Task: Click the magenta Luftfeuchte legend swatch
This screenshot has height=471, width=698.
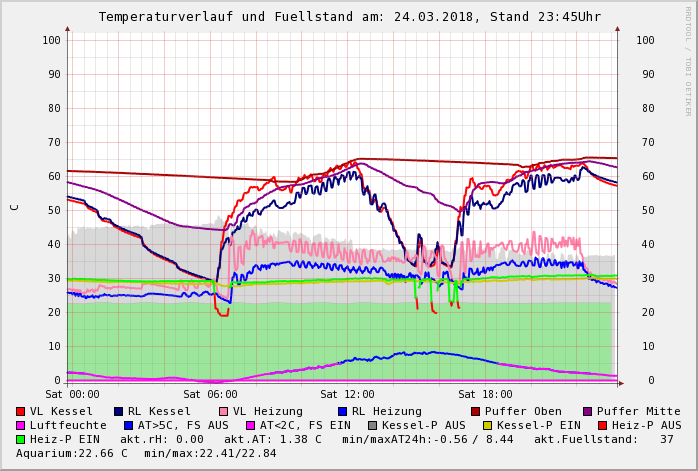Action: click(21, 426)
